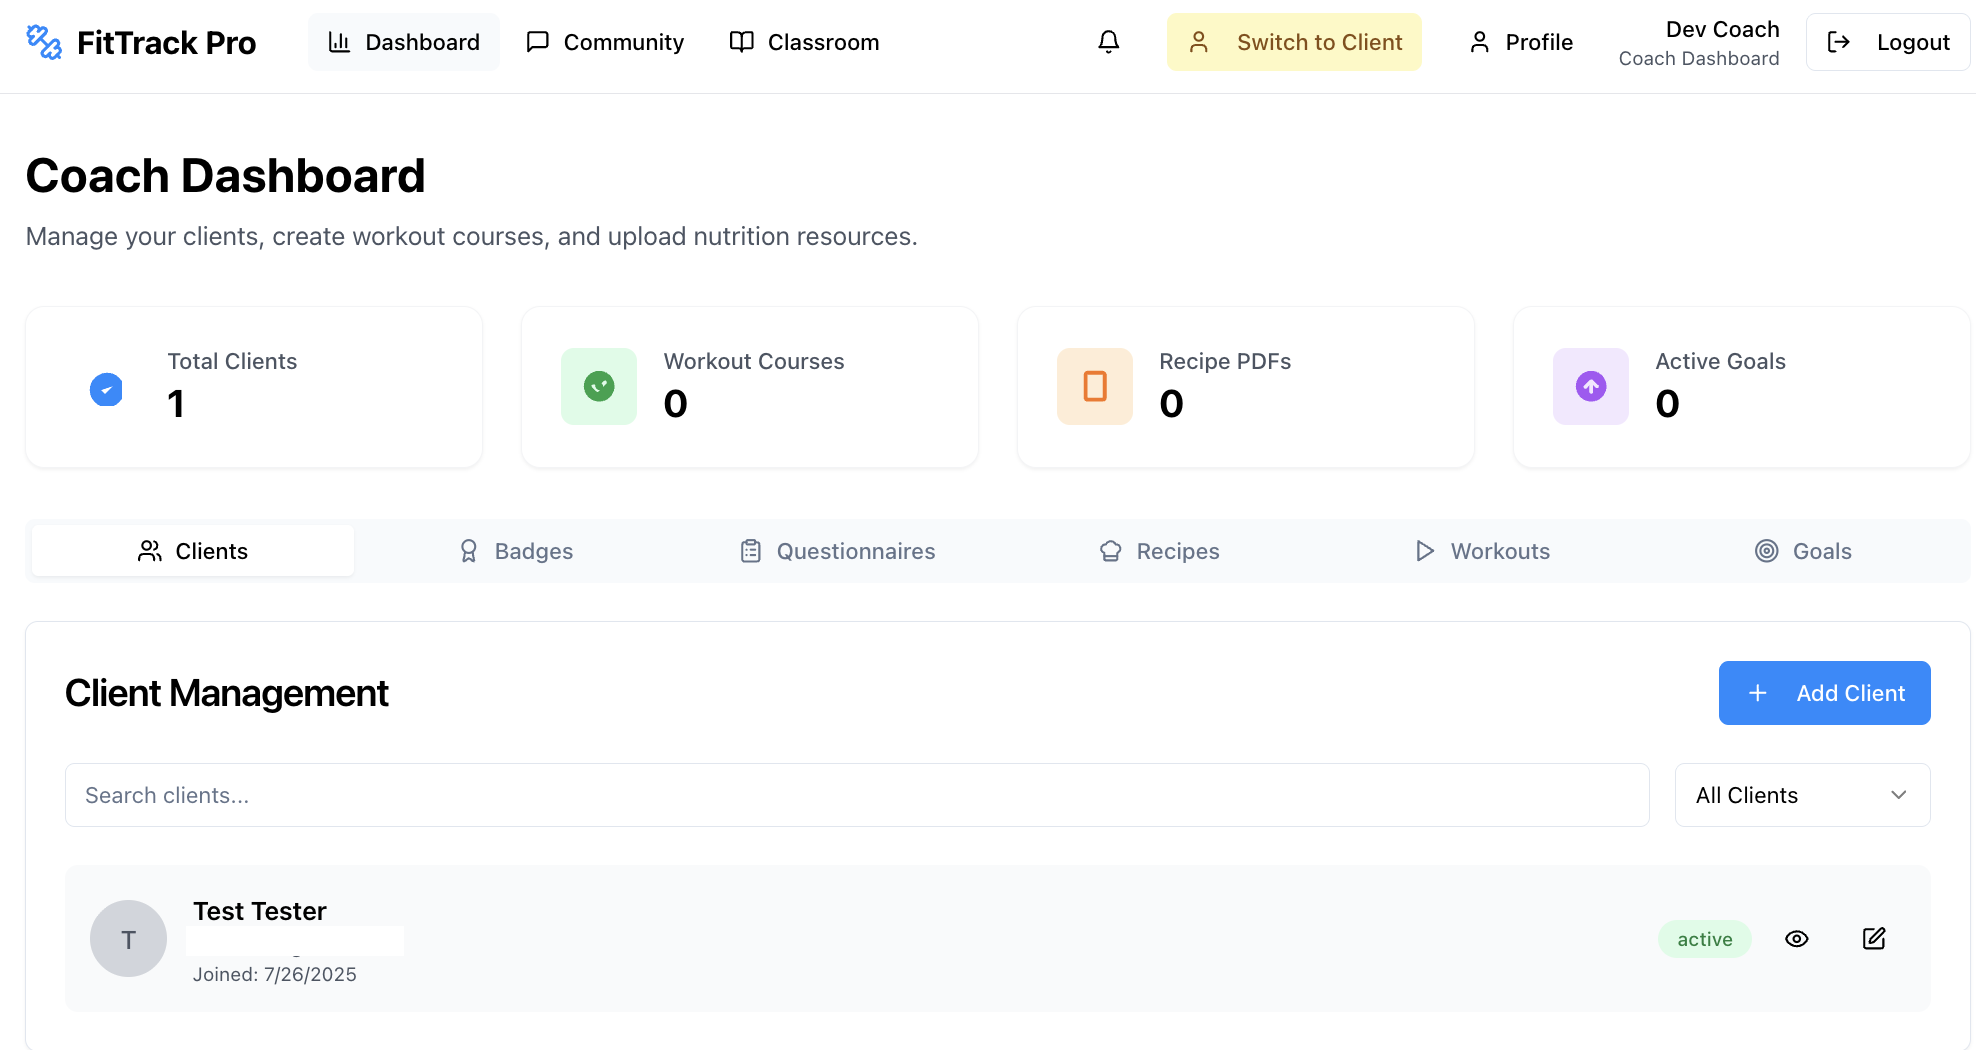The height and width of the screenshot is (1050, 1976).
Task: Edit the Test Tester client
Action: pyautogui.click(x=1873, y=939)
